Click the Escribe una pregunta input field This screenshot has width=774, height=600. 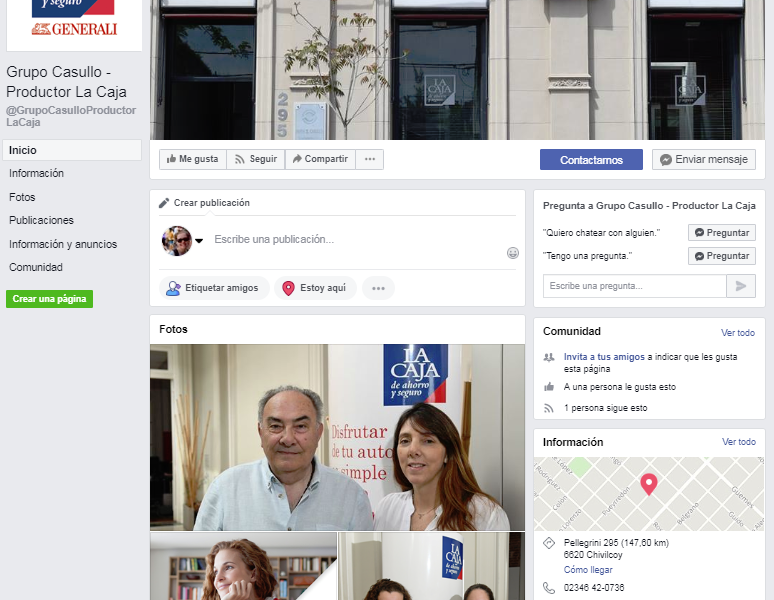(x=635, y=286)
